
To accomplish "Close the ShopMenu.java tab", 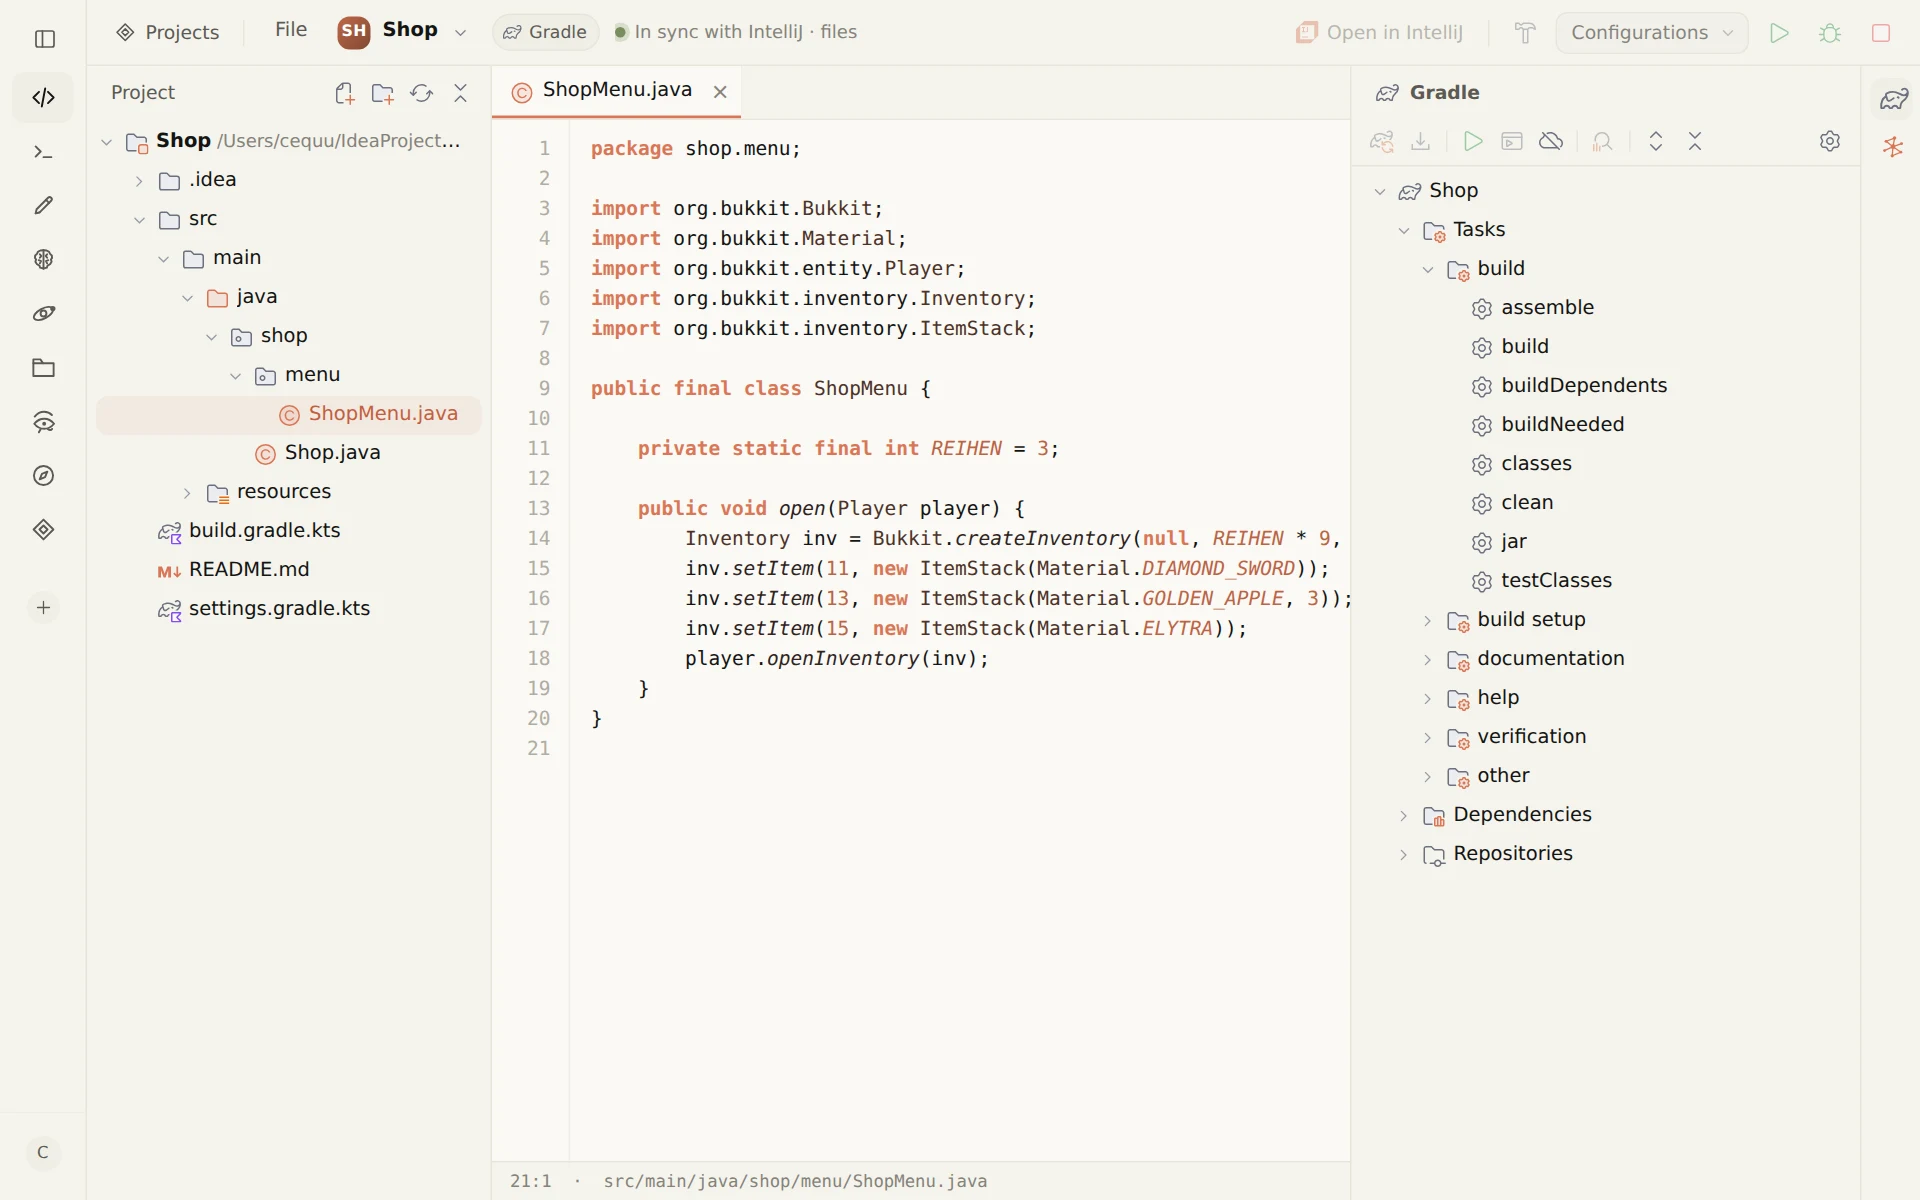I will coord(720,92).
